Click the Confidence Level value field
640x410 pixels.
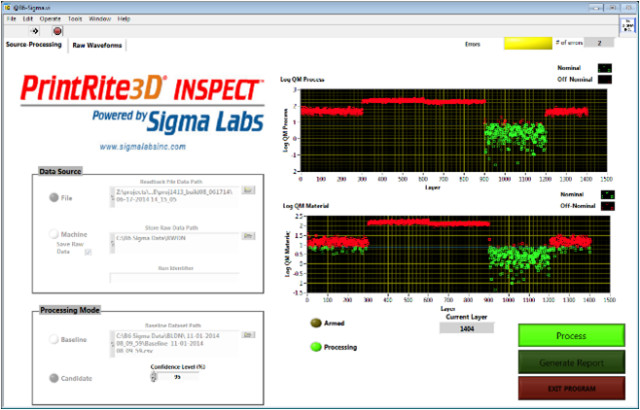(178, 377)
